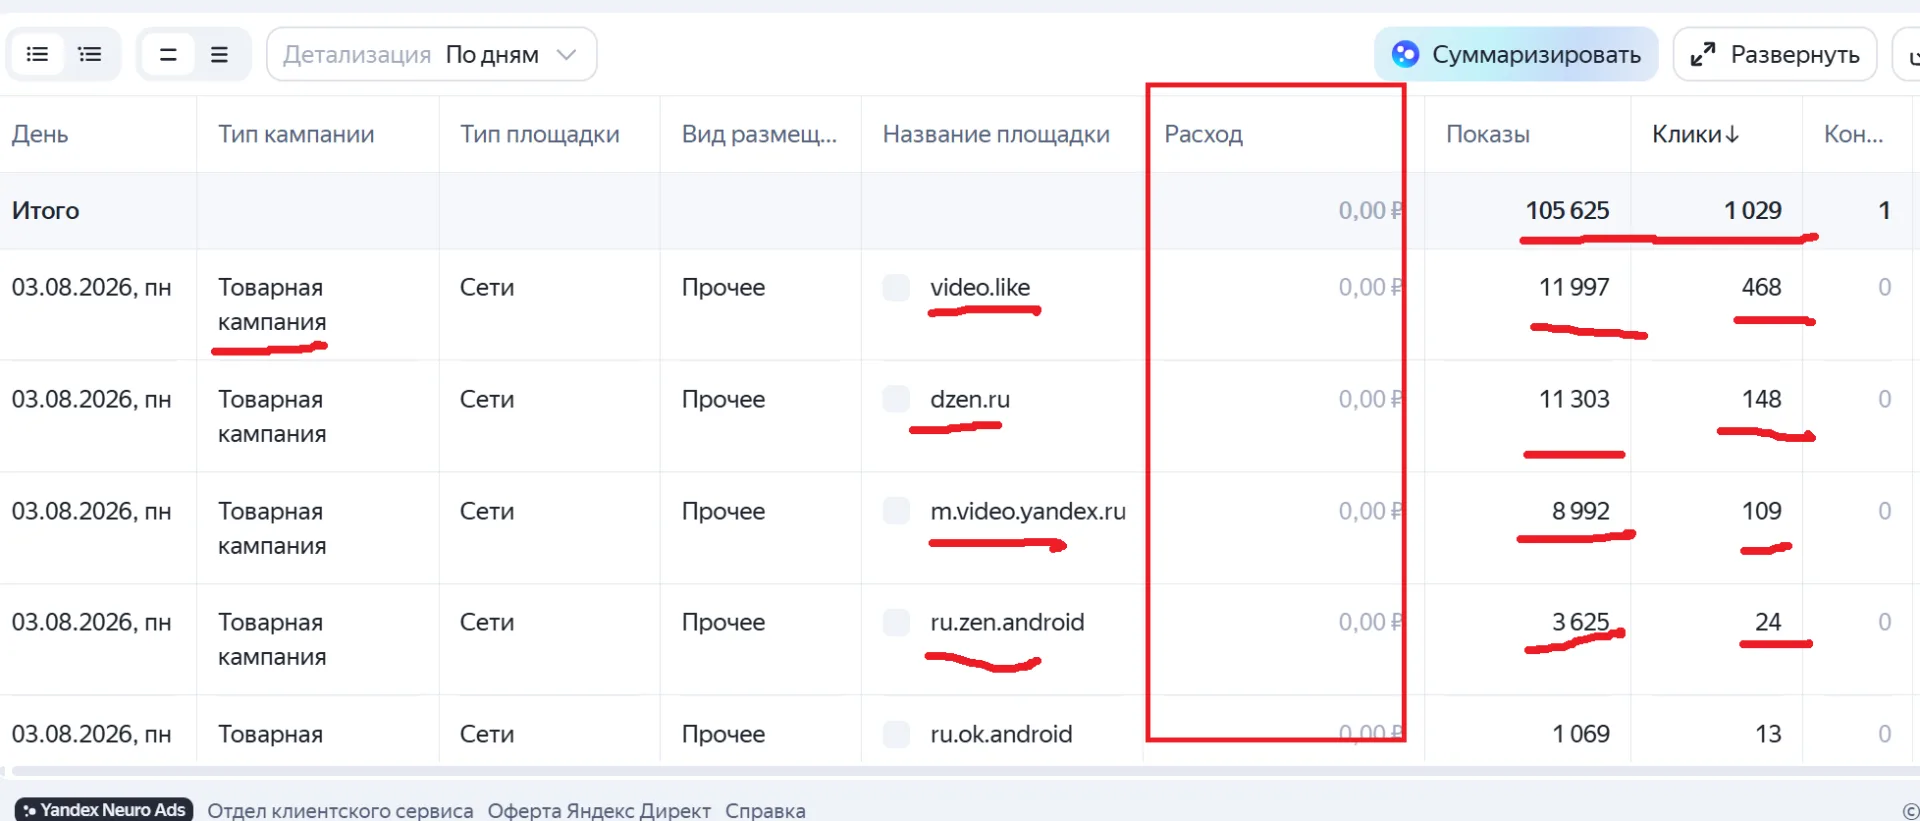Click the 0,00 ₽ spend for video.like
The width and height of the screenshot is (1920, 821).
(1371, 287)
